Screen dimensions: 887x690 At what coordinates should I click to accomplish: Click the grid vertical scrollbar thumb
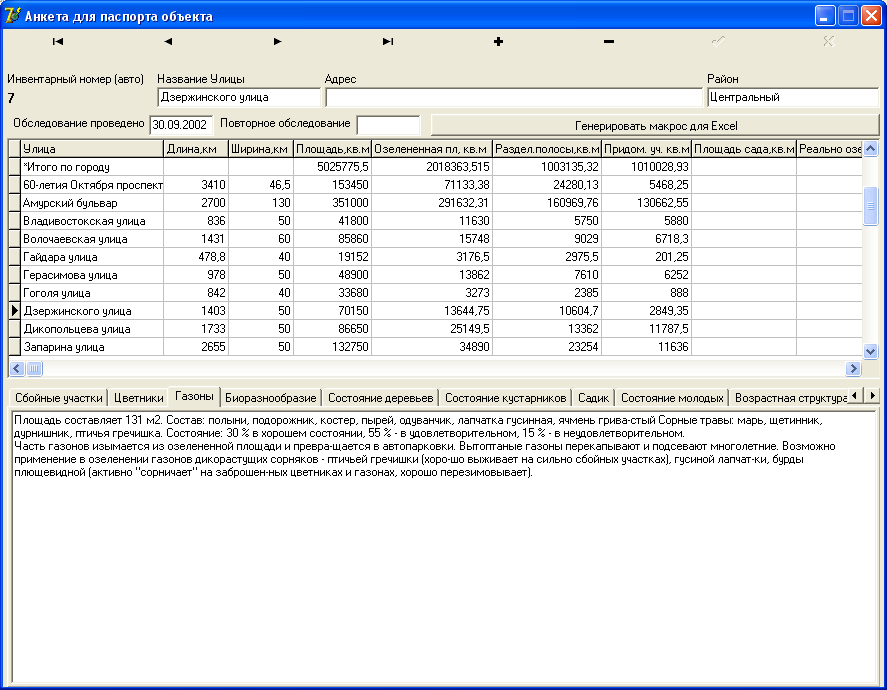click(871, 206)
